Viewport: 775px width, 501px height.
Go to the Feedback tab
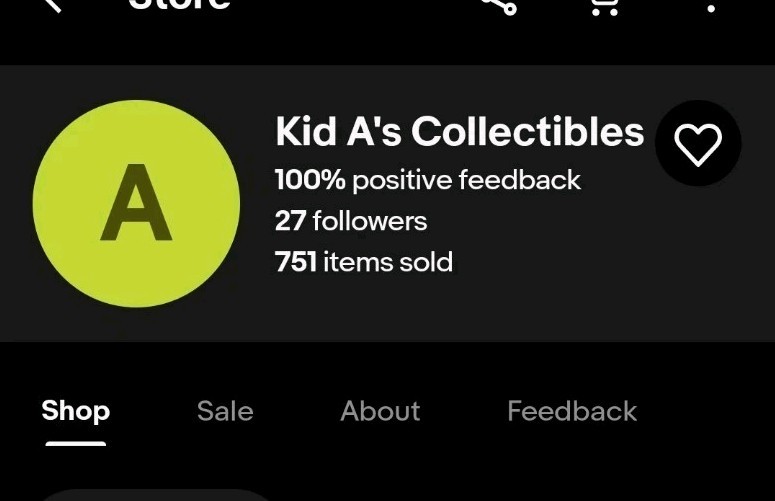point(571,411)
